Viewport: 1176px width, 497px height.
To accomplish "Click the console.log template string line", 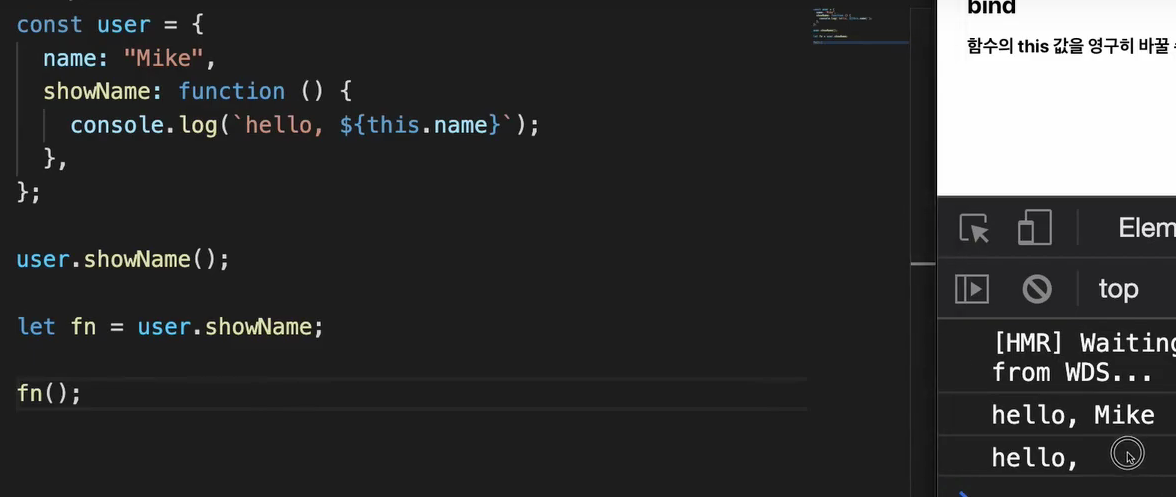I will (305, 124).
